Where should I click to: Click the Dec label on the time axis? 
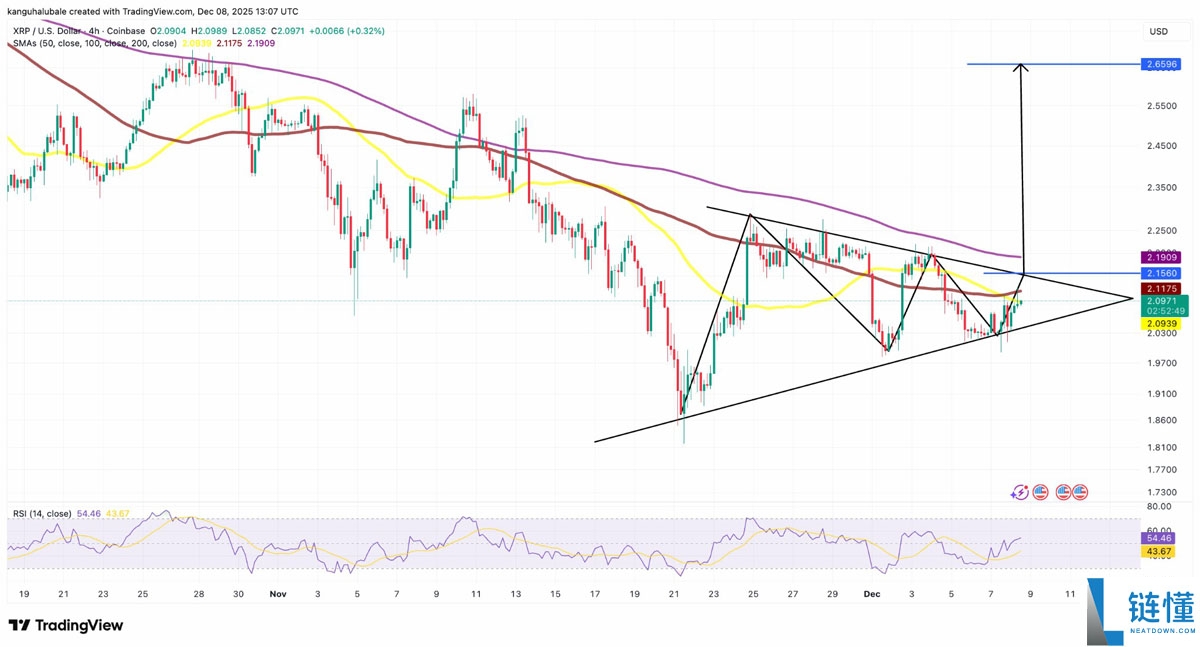click(x=872, y=593)
